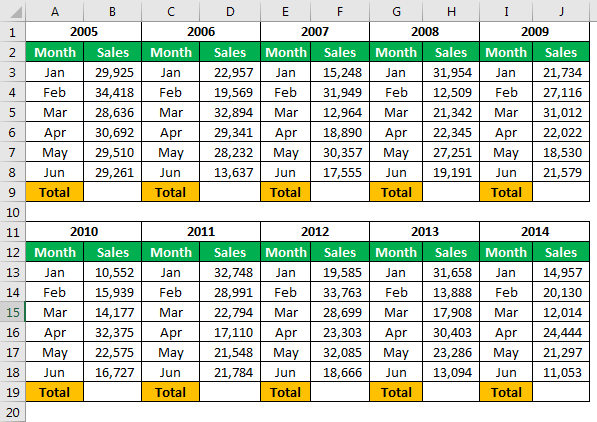Select the Sales header in cell B2
The image size is (597, 422).
point(112,52)
